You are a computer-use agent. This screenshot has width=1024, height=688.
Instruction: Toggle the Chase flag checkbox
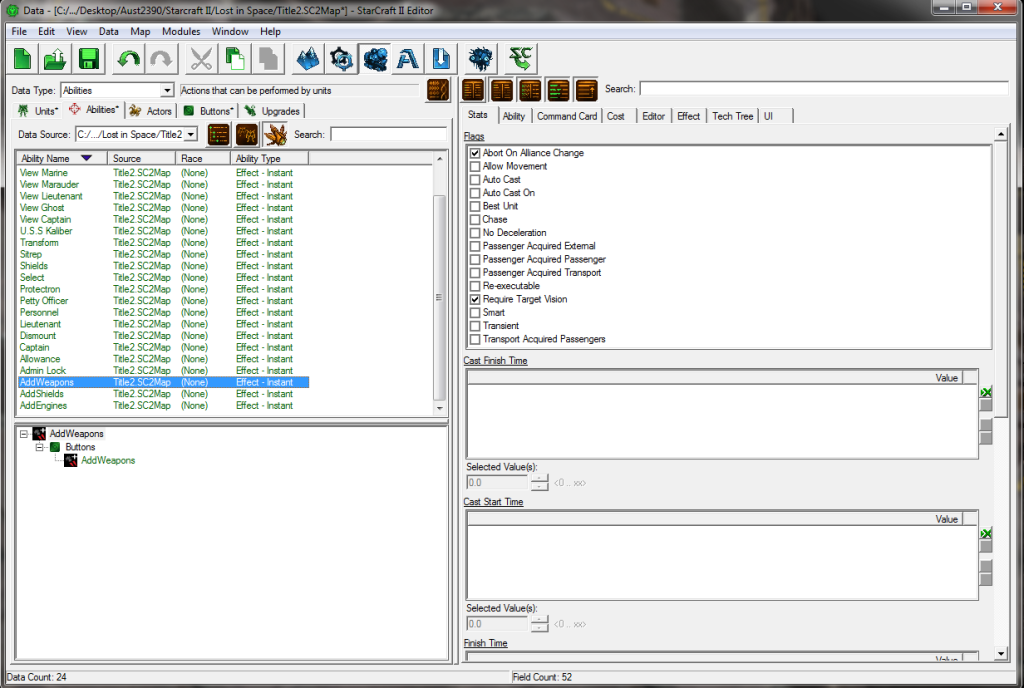click(475, 219)
